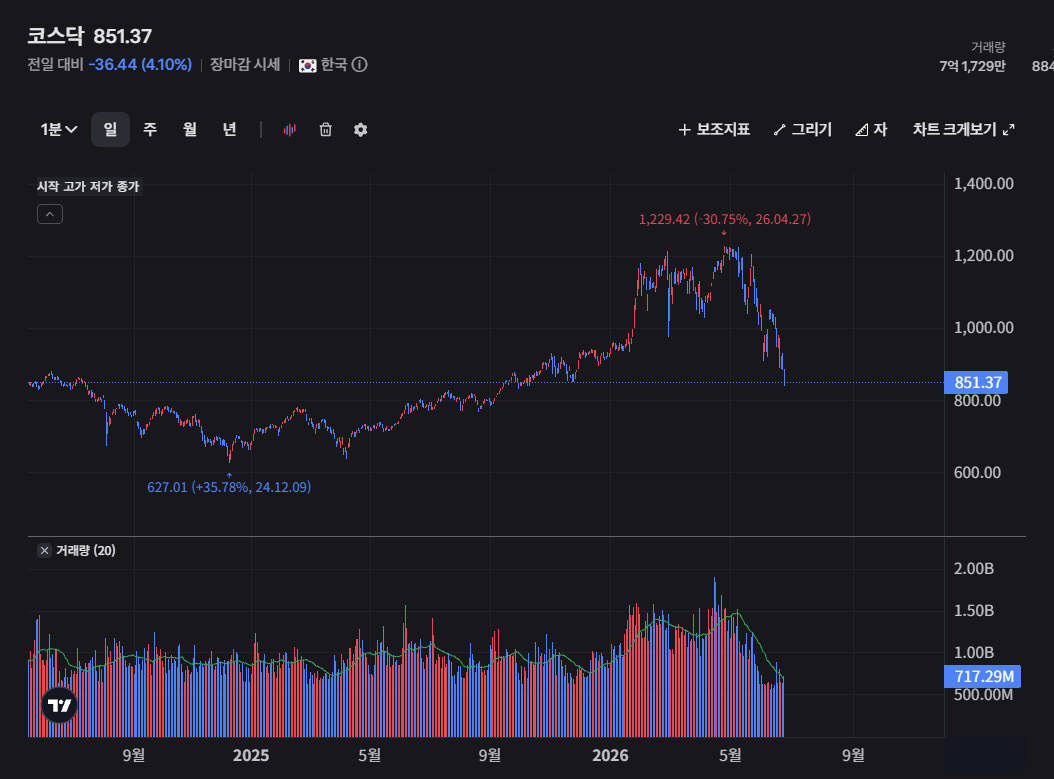Click the 거래량 (20) indicator label

85,550
